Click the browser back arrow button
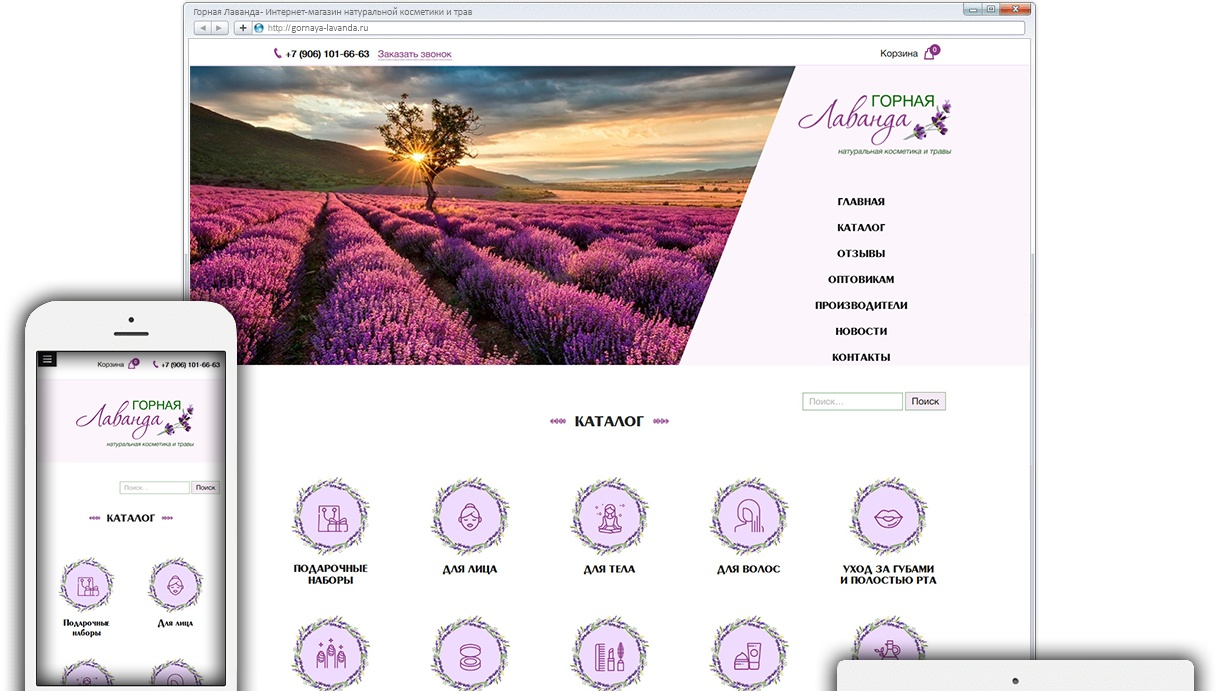1220x691 pixels. (x=202, y=28)
